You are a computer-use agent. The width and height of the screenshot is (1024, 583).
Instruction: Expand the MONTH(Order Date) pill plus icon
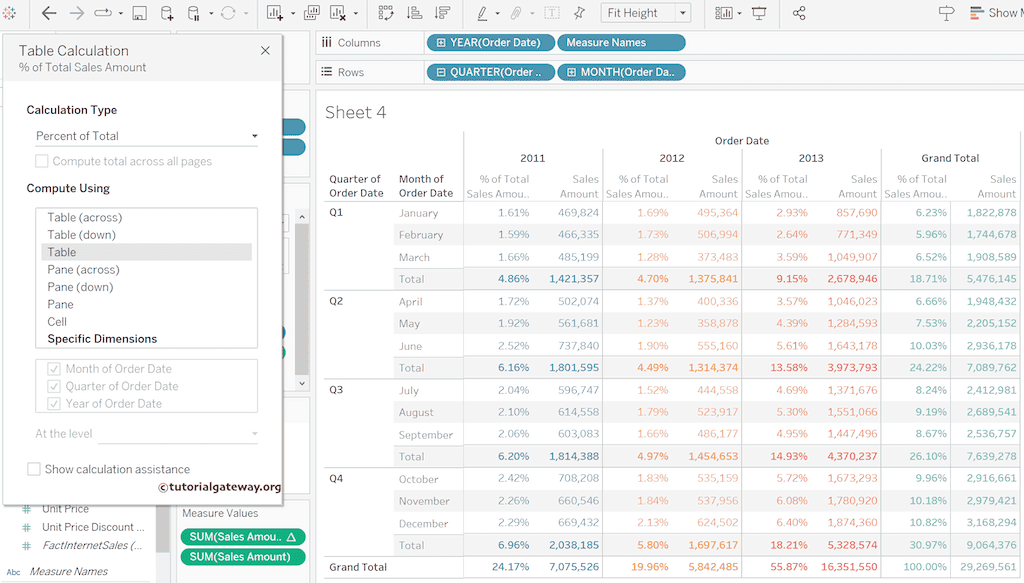pos(571,72)
